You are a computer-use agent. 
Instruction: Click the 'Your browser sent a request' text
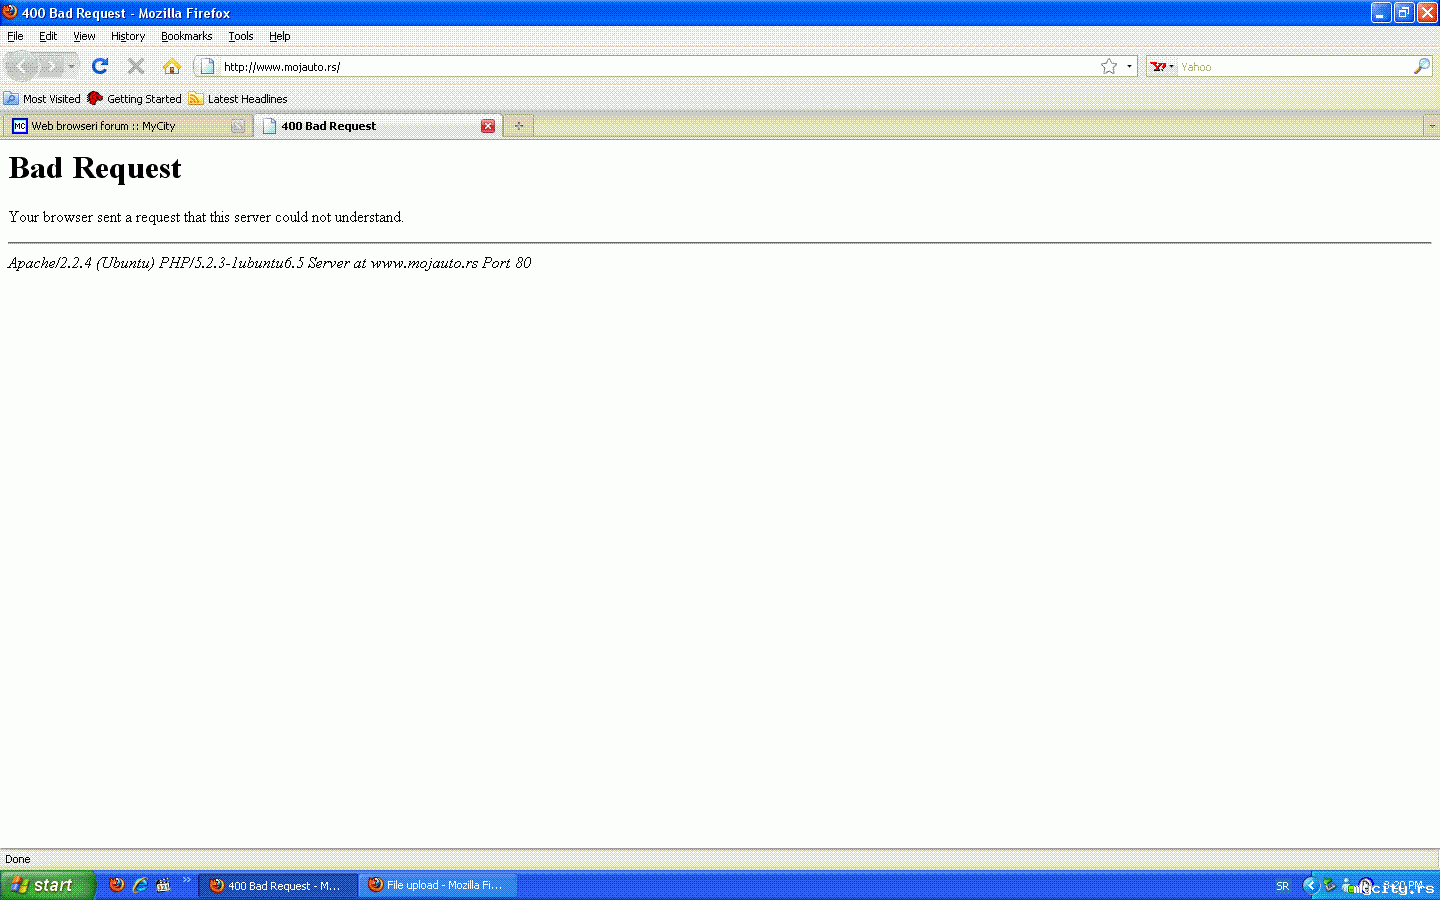[206, 217]
